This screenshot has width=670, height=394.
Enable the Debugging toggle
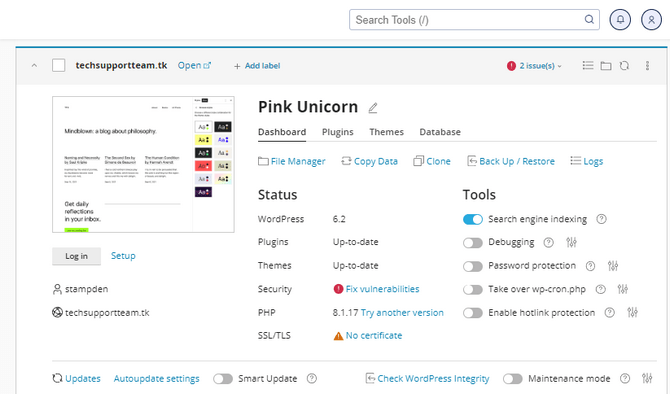coord(473,243)
